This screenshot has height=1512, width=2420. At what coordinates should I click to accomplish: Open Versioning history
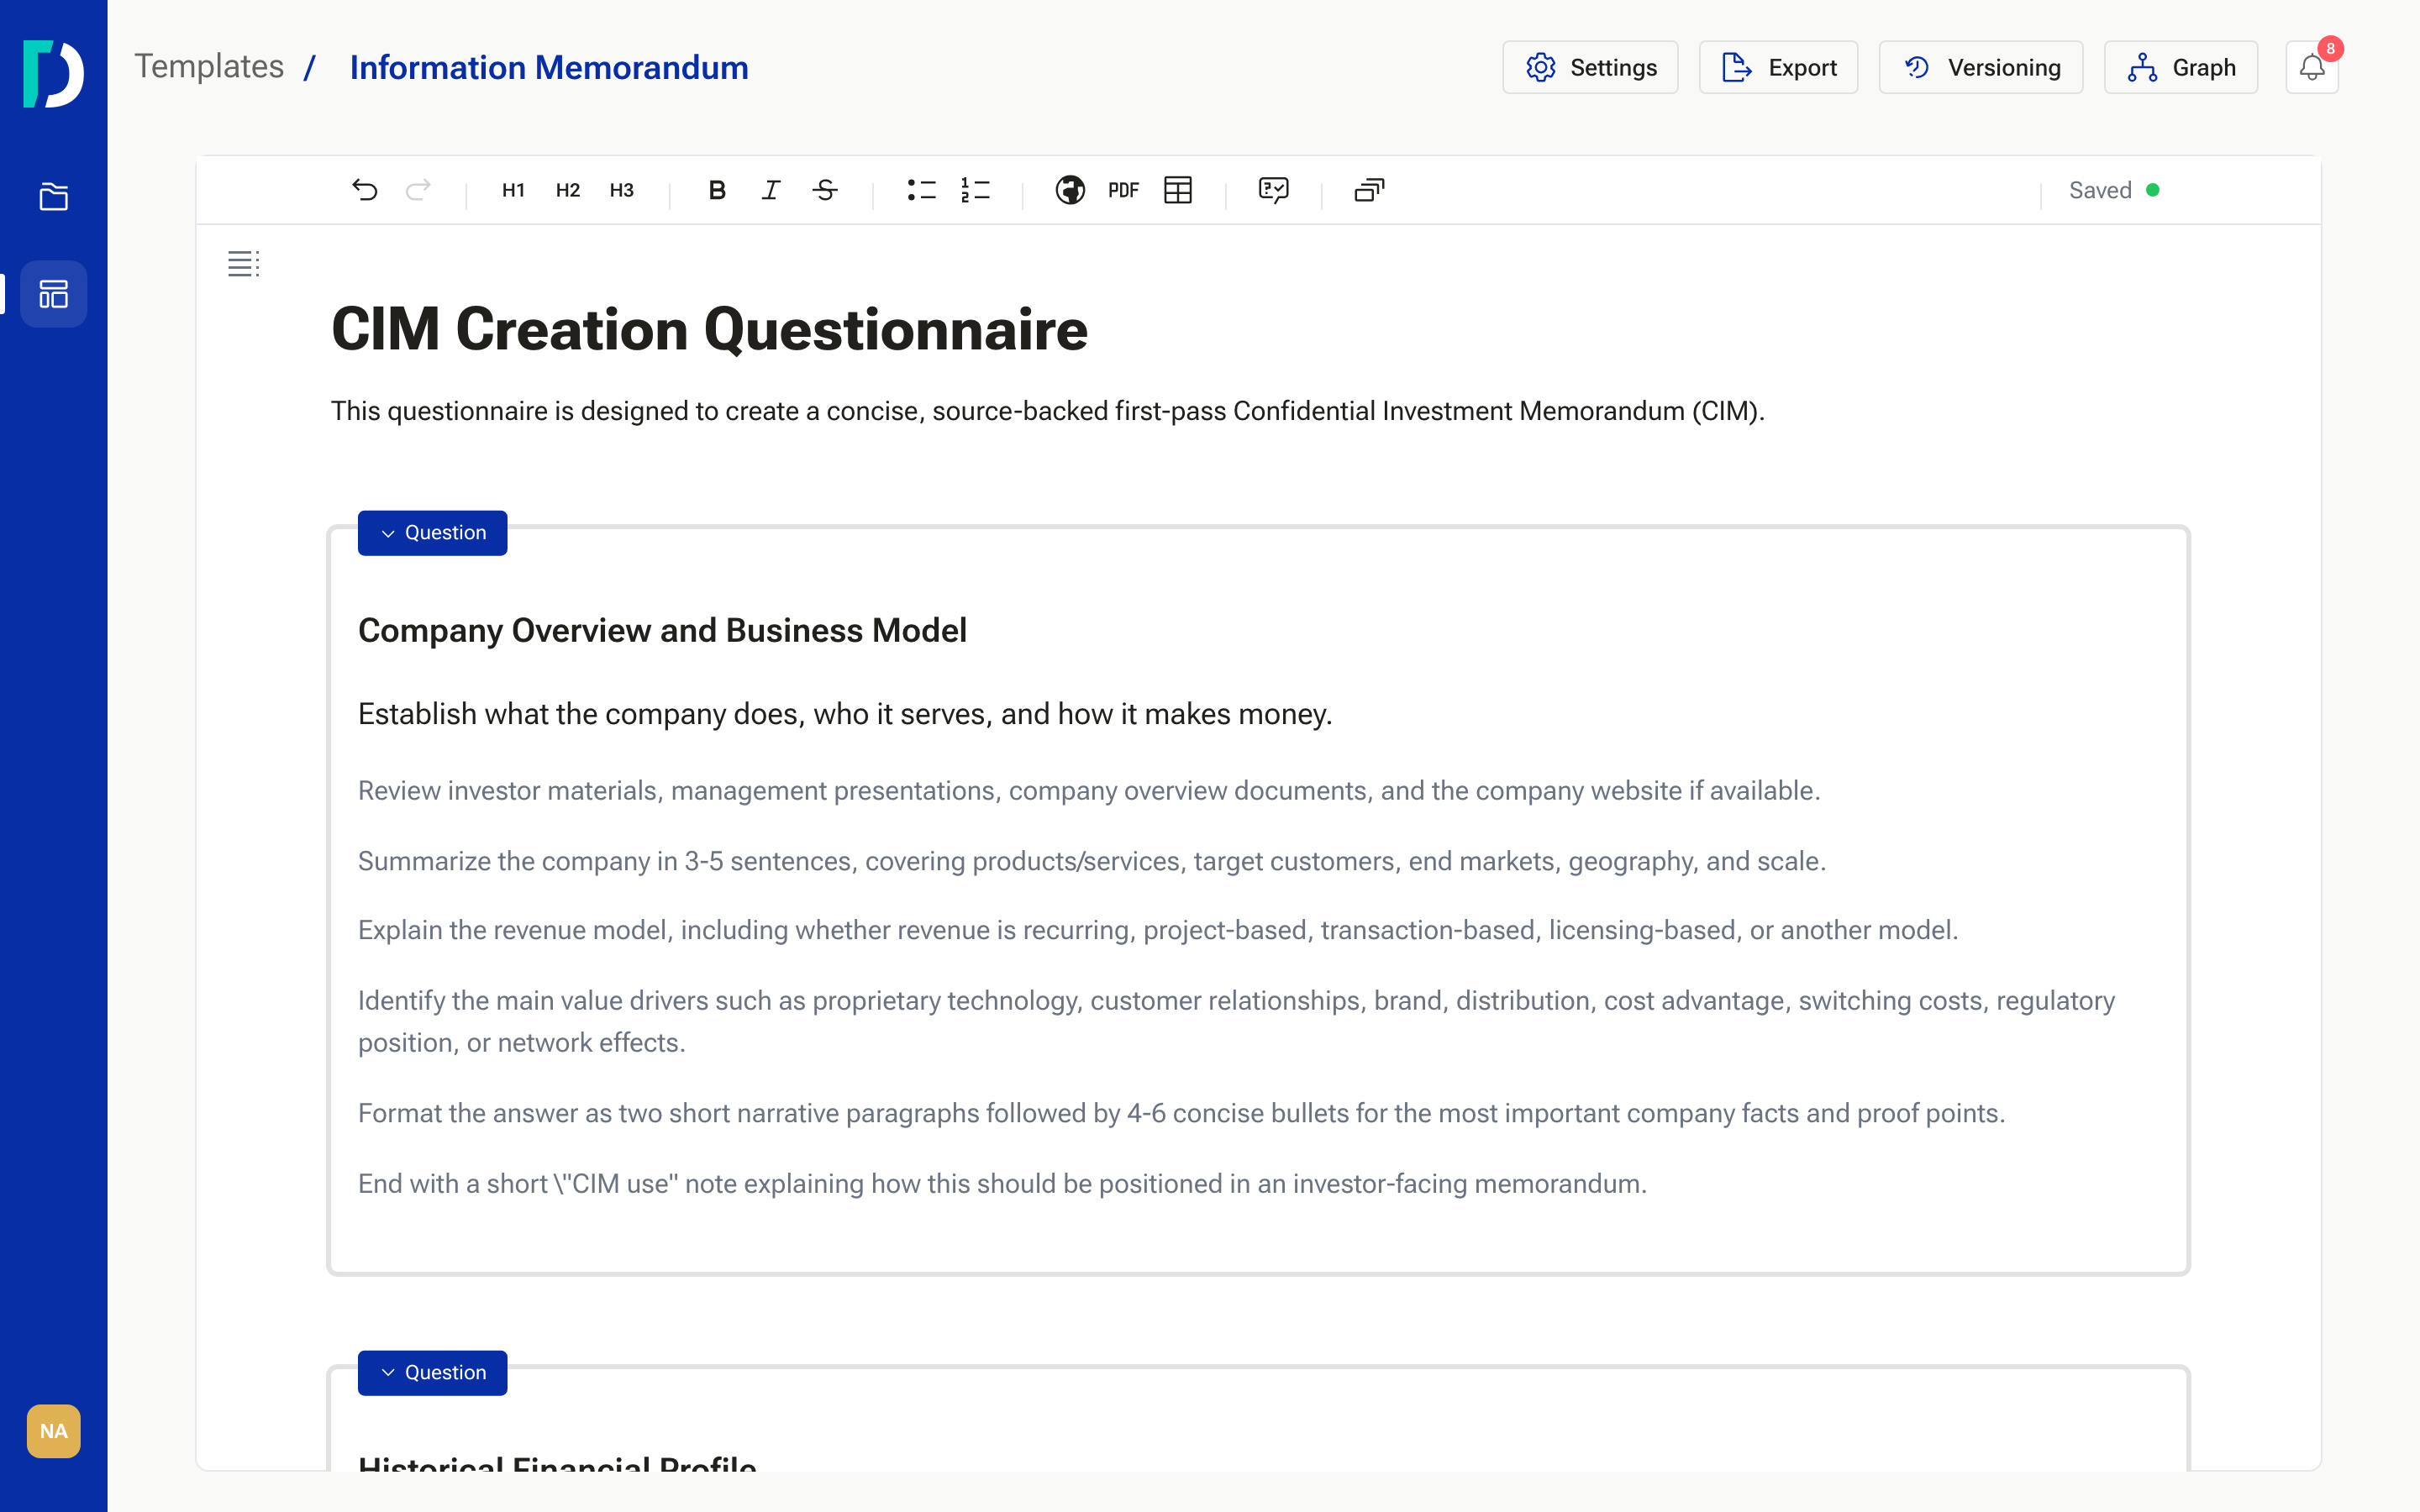1981,67
